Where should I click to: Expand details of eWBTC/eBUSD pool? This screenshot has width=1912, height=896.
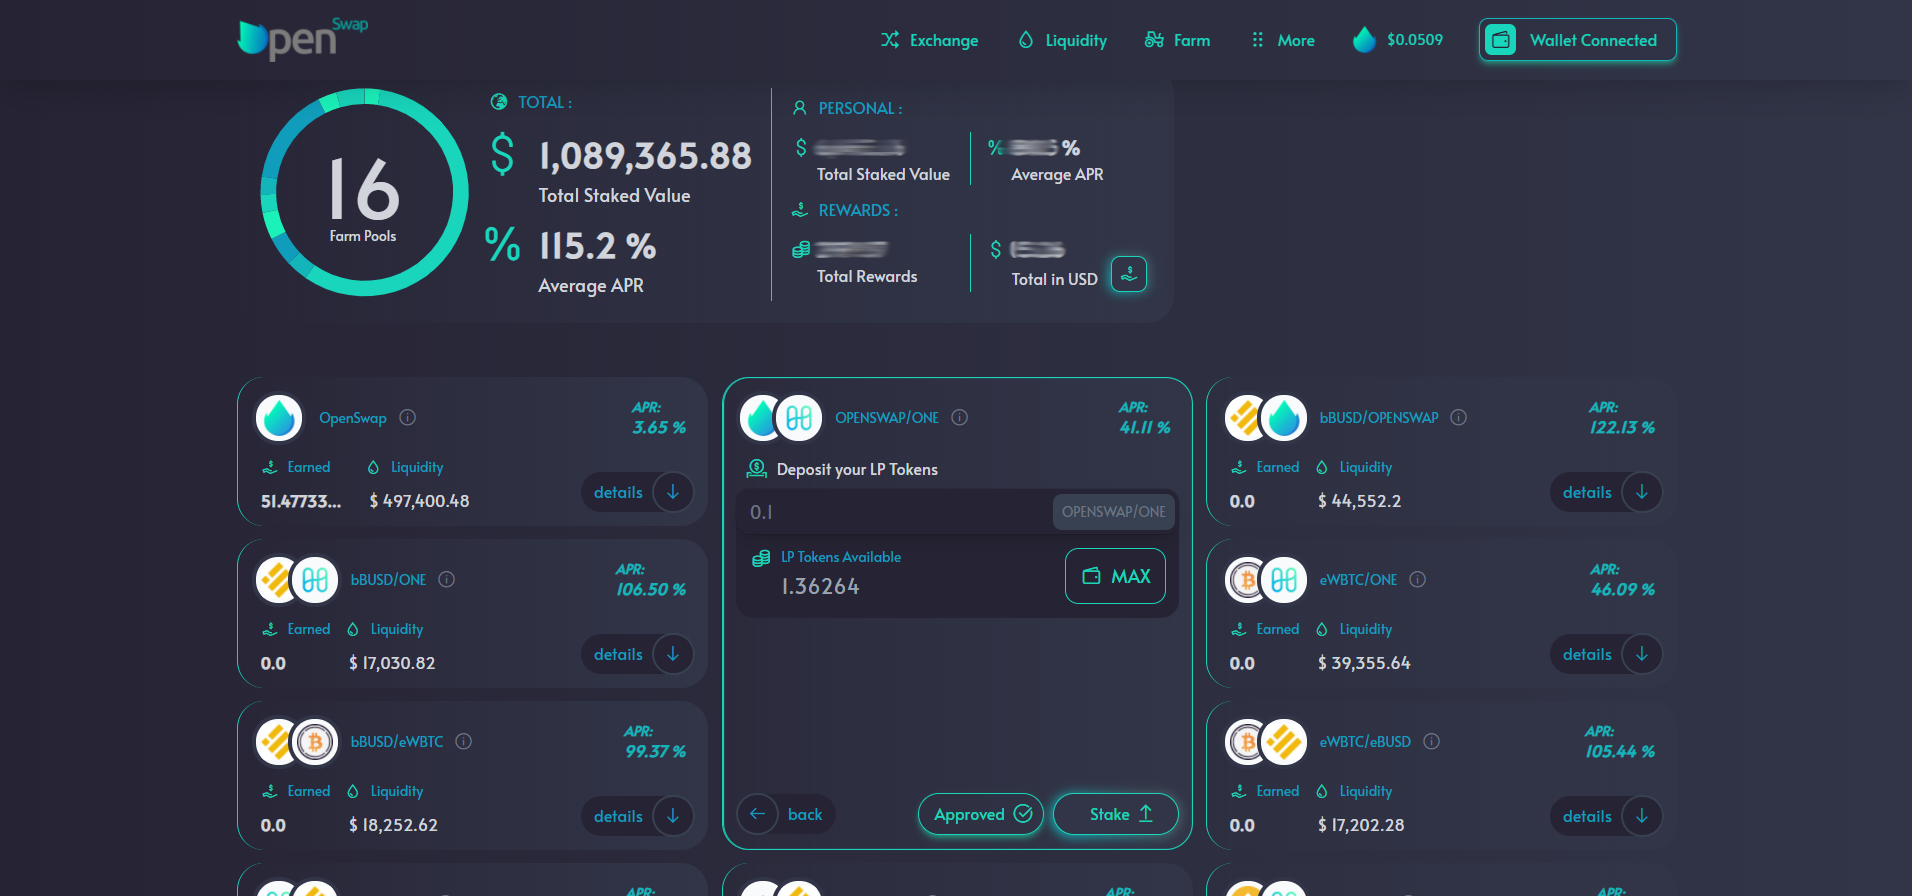point(1606,816)
